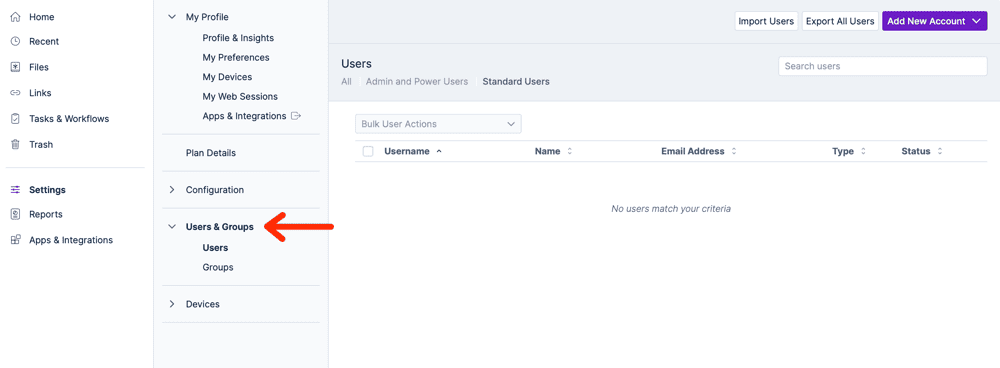Click the Tasks & Workflows clipboard icon

(x=16, y=119)
